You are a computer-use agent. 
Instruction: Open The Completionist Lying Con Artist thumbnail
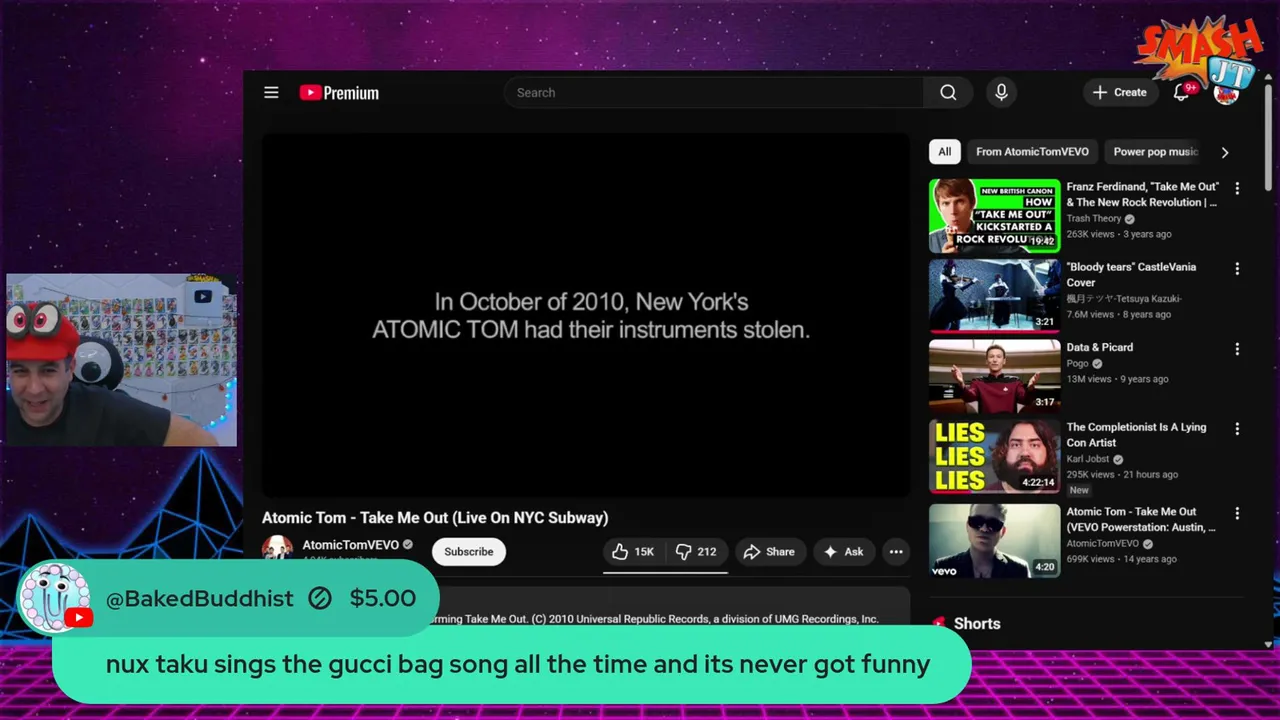pos(994,456)
